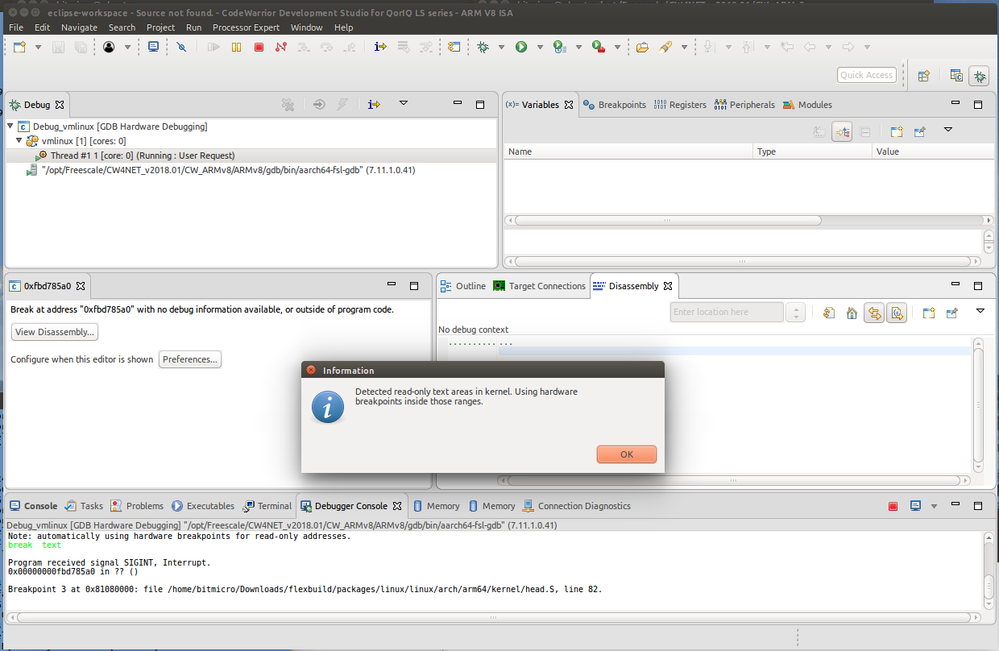The width and height of the screenshot is (999, 651).
Task: Open the disassembly location combo arrows
Action: pyautogui.click(x=796, y=312)
